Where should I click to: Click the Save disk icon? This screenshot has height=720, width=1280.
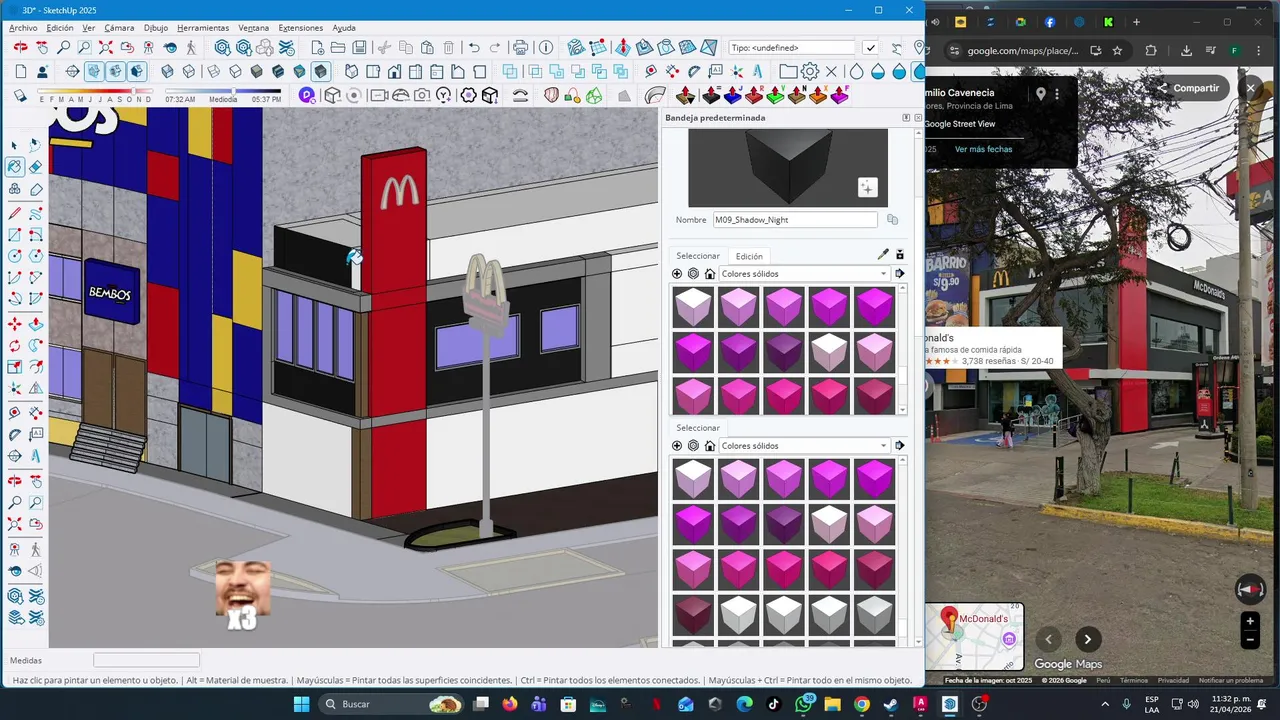[359, 47]
